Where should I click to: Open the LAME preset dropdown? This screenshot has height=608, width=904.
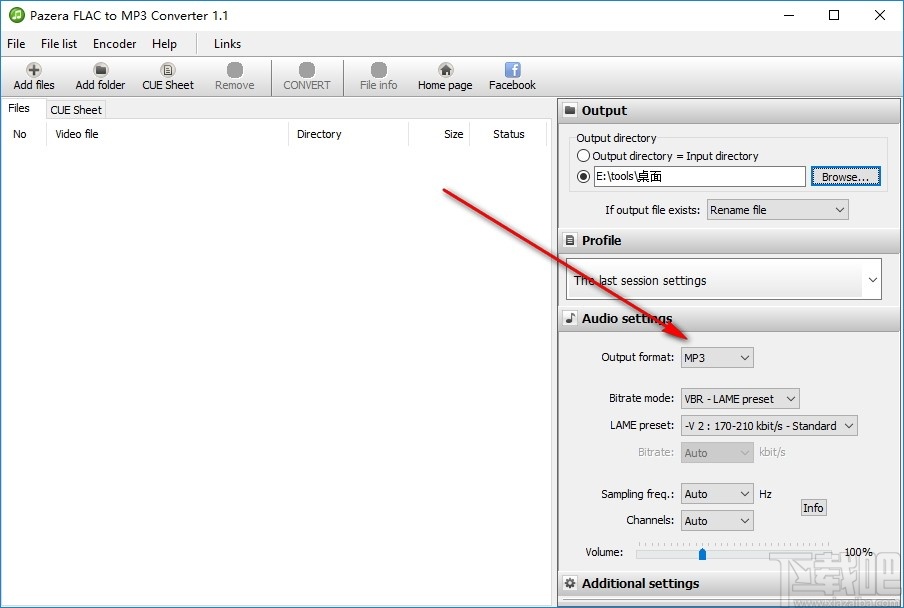click(766, 425)
